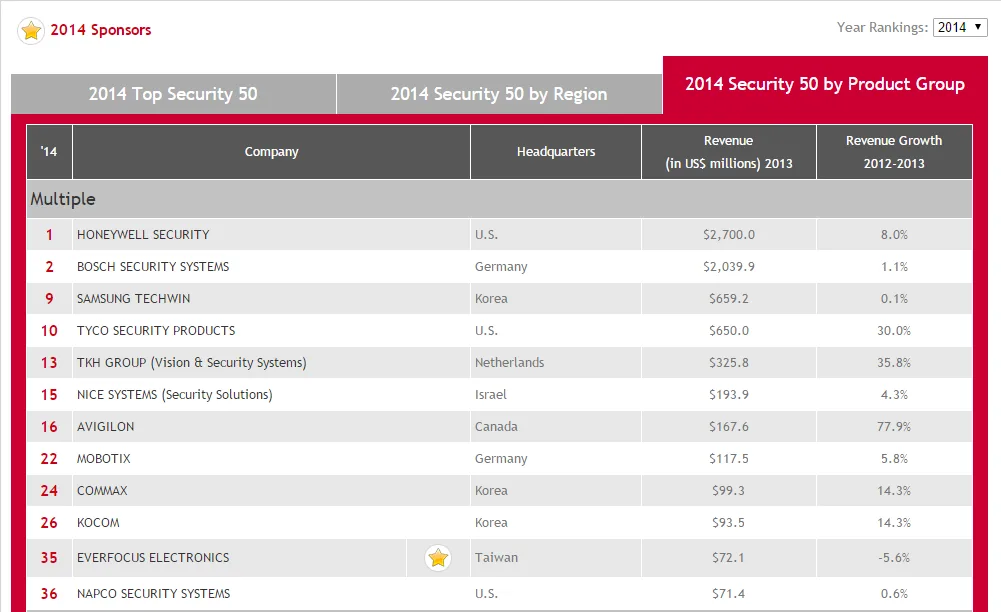Click Avigilon's $167.6 revenue cell
The height and width of the screenshot is (612, 1001).
[x=728, y=426]
